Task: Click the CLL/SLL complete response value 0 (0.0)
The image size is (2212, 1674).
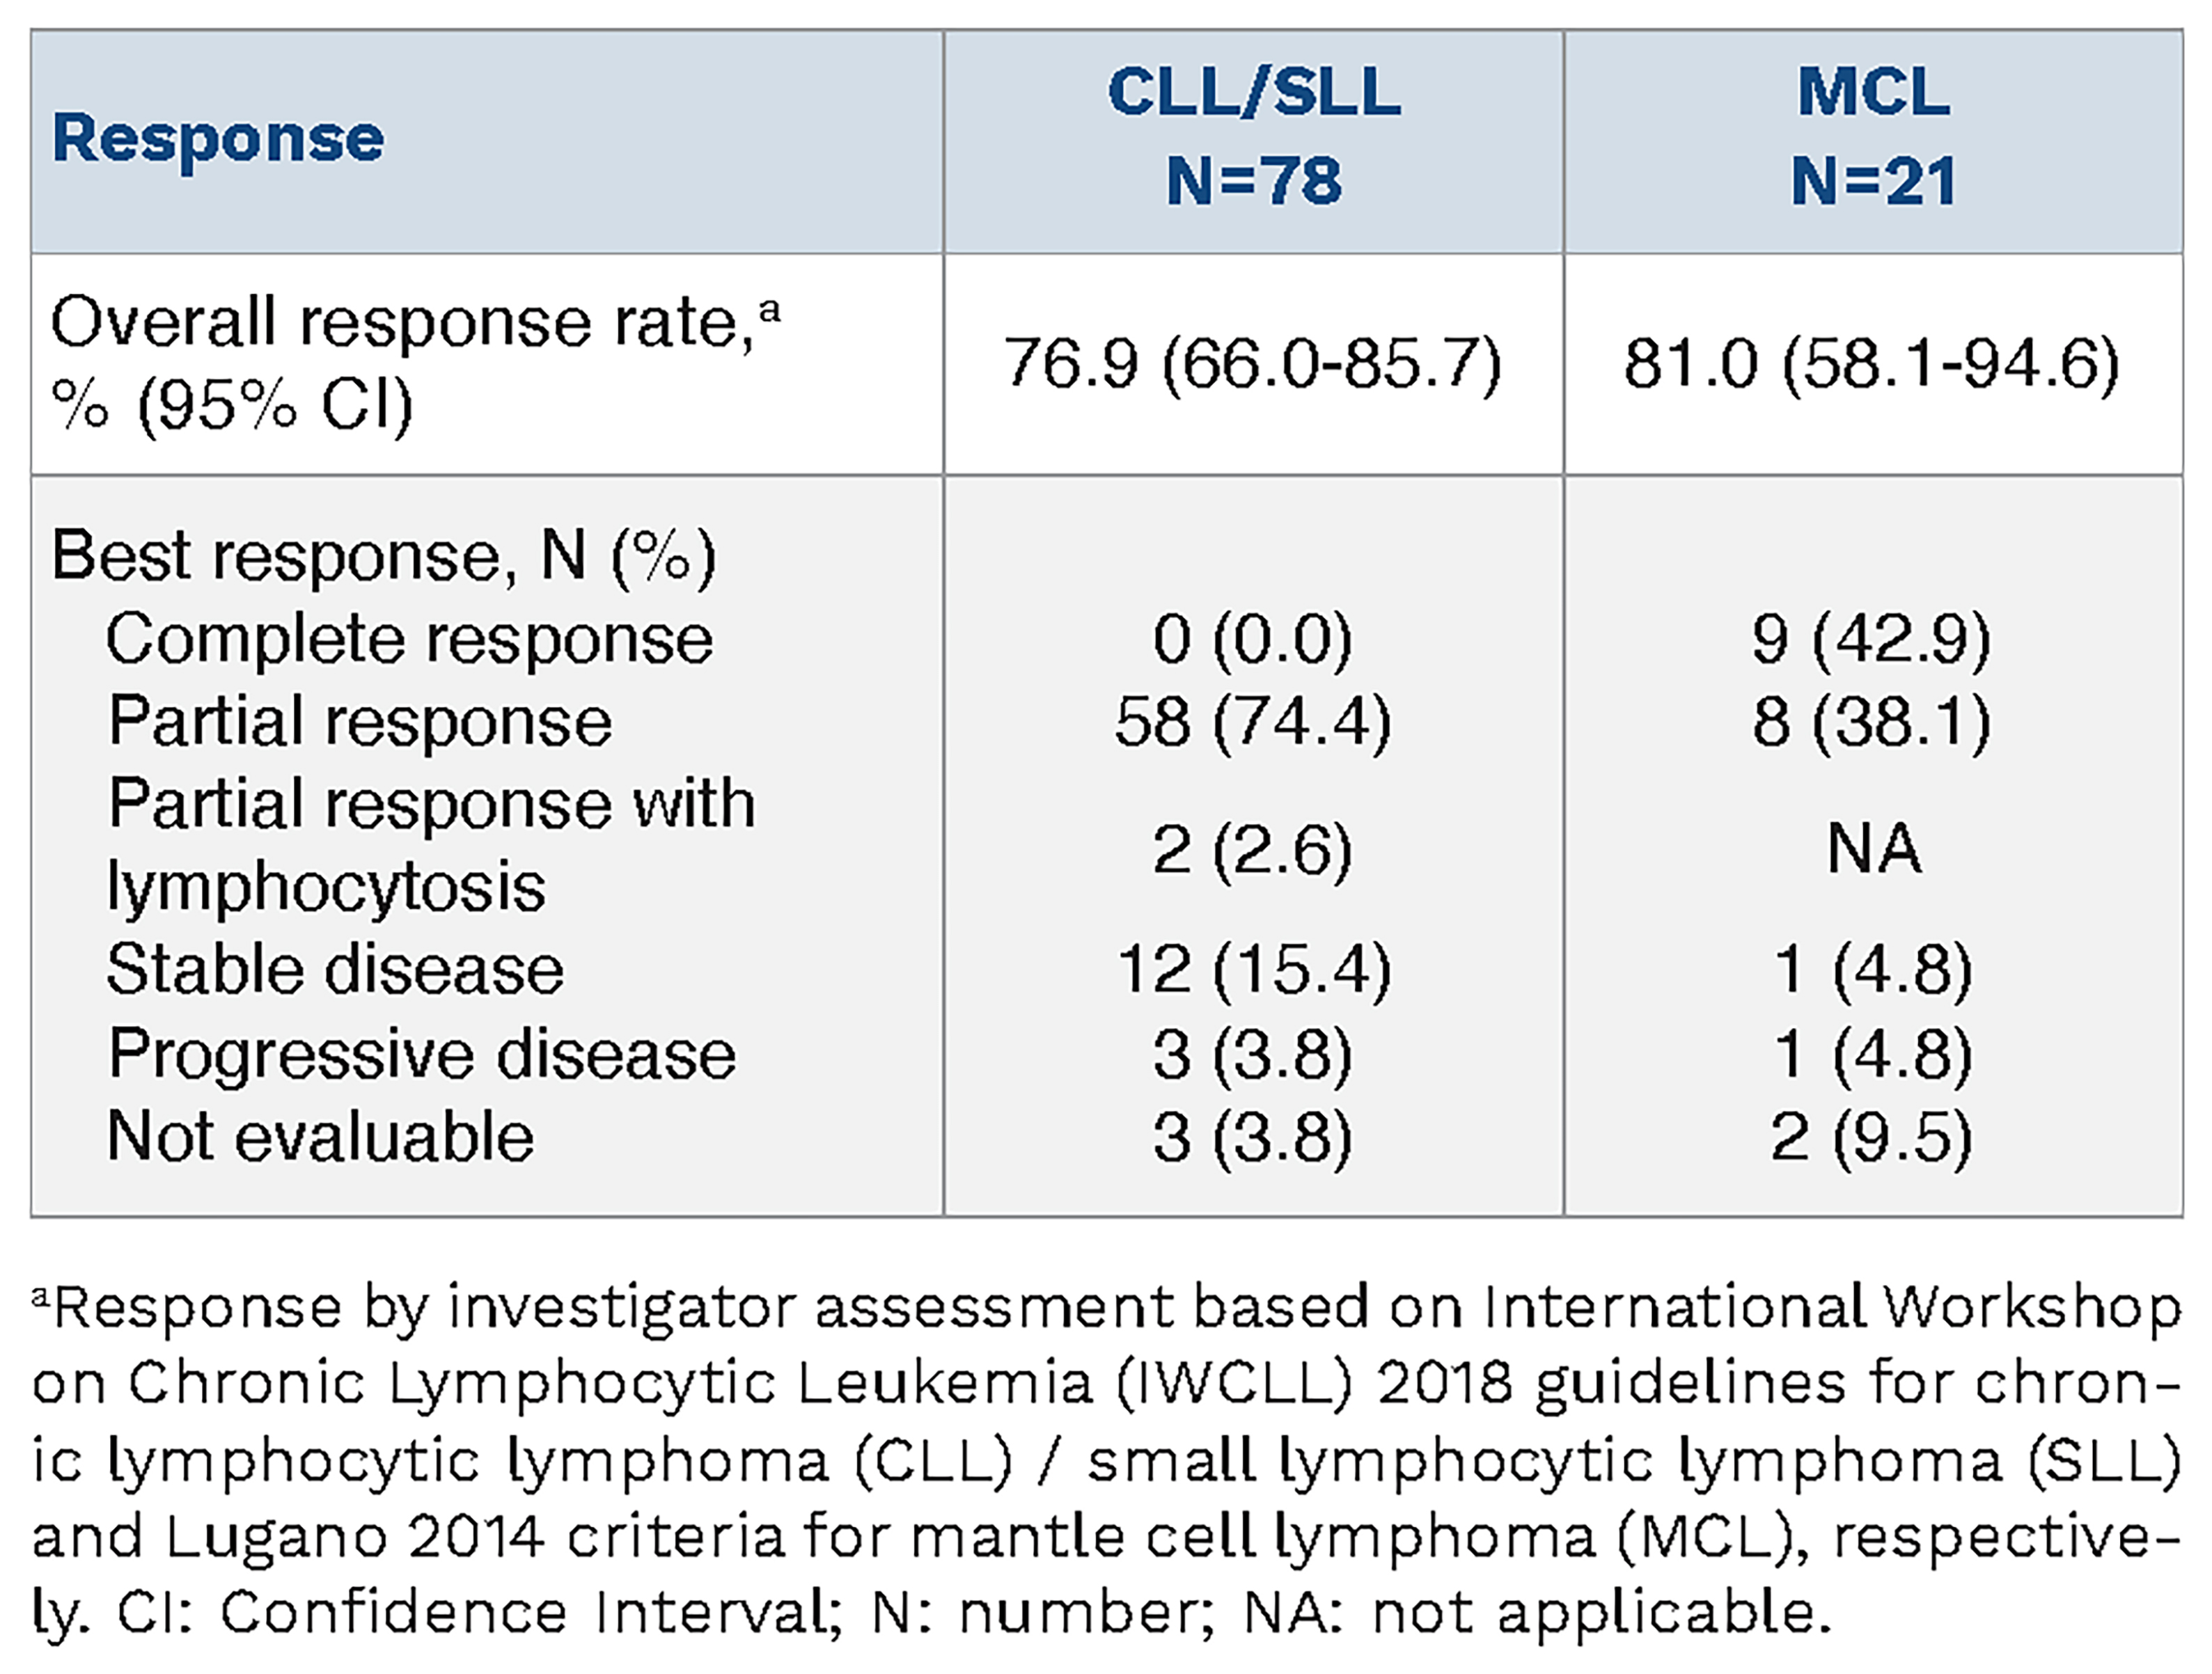Action: pyautogui.click(x=1252, y=639)
